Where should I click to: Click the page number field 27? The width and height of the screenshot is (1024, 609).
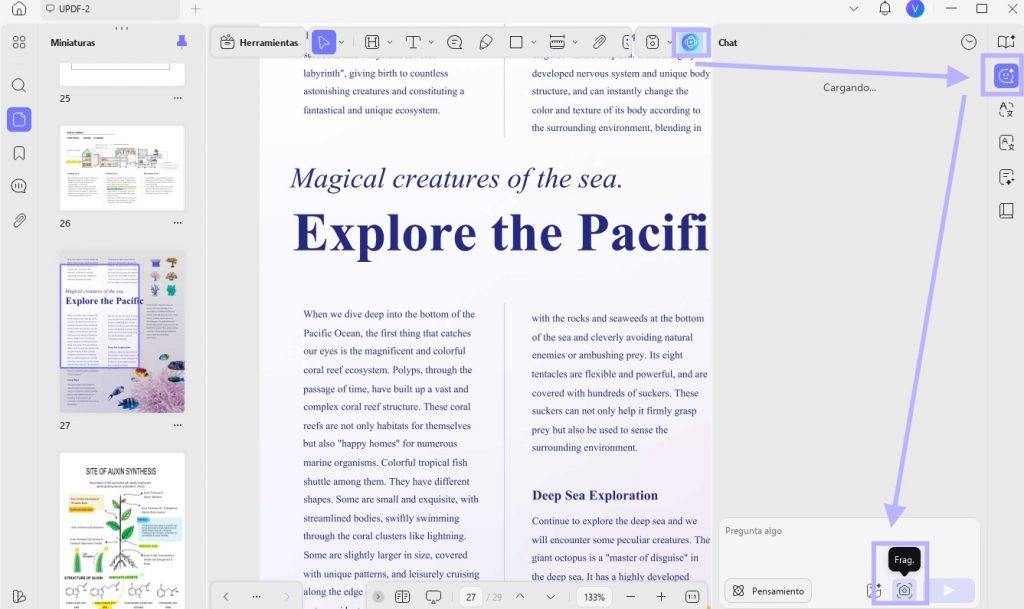coord(471,597)
